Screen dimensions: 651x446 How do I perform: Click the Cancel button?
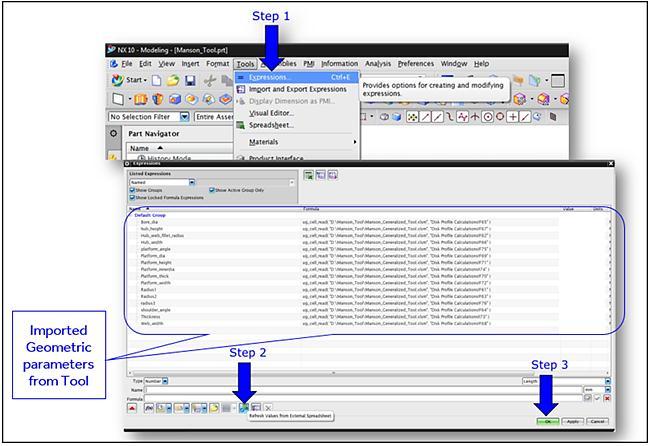597,421
